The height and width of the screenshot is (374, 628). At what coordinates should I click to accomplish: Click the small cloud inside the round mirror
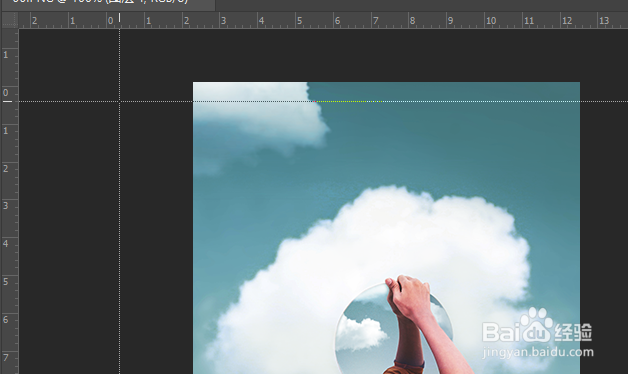pyautogui.click(x=362, y=333)
